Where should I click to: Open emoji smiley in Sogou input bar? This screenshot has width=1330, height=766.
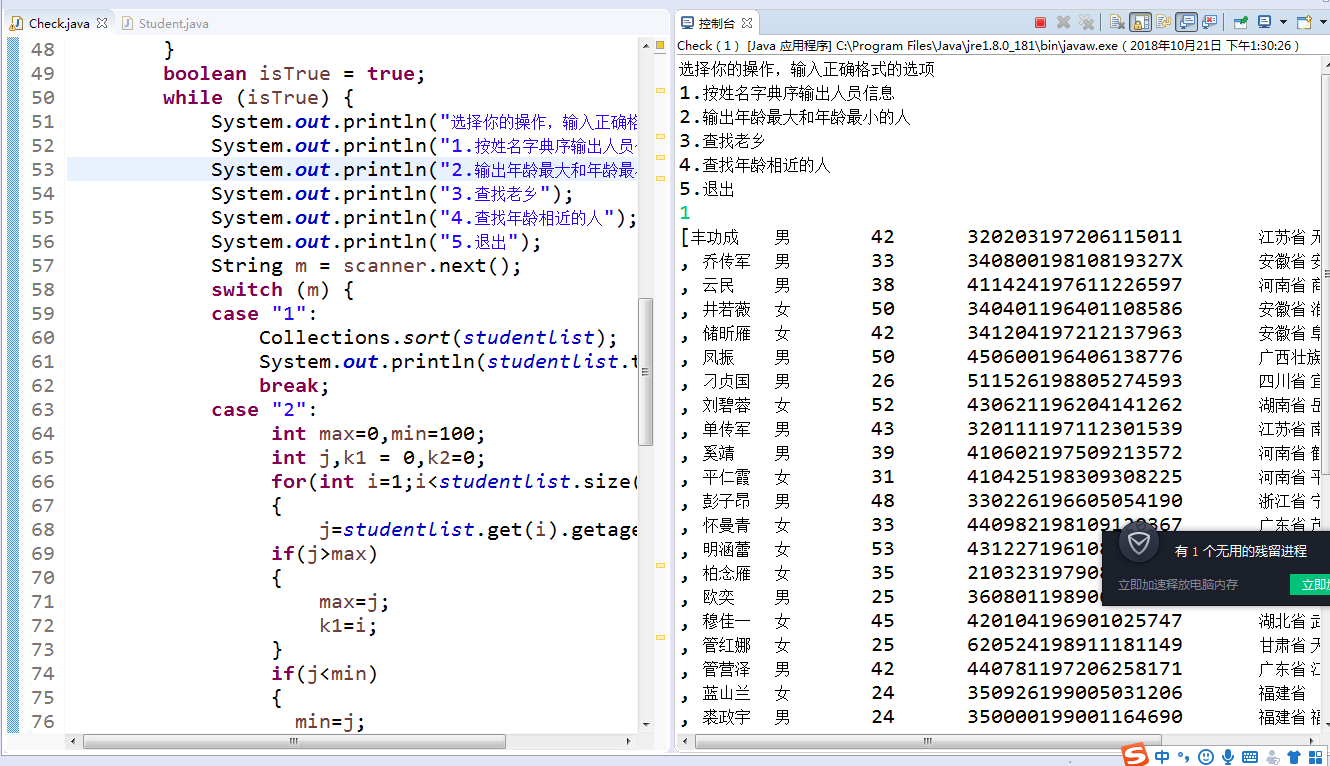point(1206,757)
